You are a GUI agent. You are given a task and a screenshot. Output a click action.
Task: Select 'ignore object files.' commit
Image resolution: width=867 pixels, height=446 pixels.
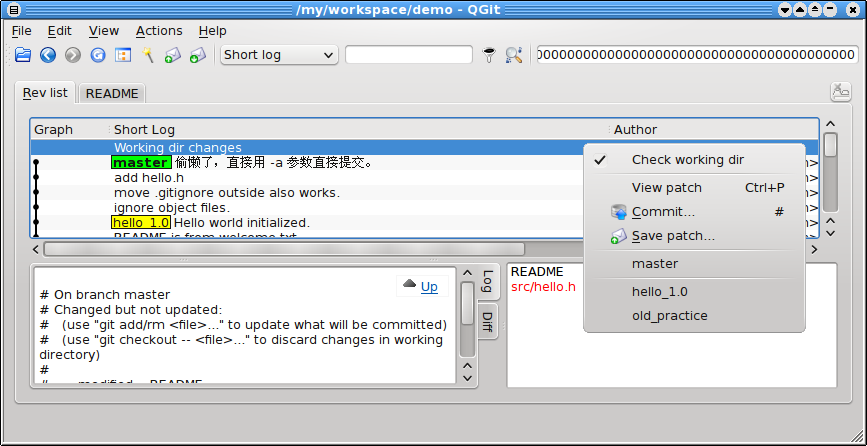[x=307, y=208]
